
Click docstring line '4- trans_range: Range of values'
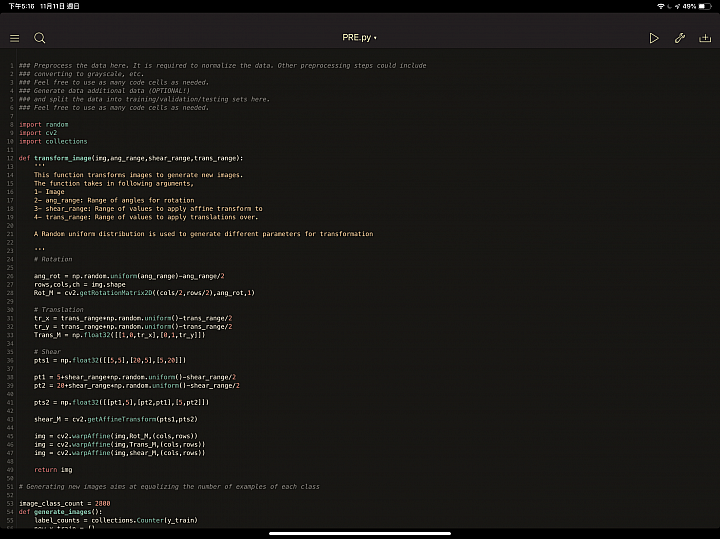click(146, 217)
